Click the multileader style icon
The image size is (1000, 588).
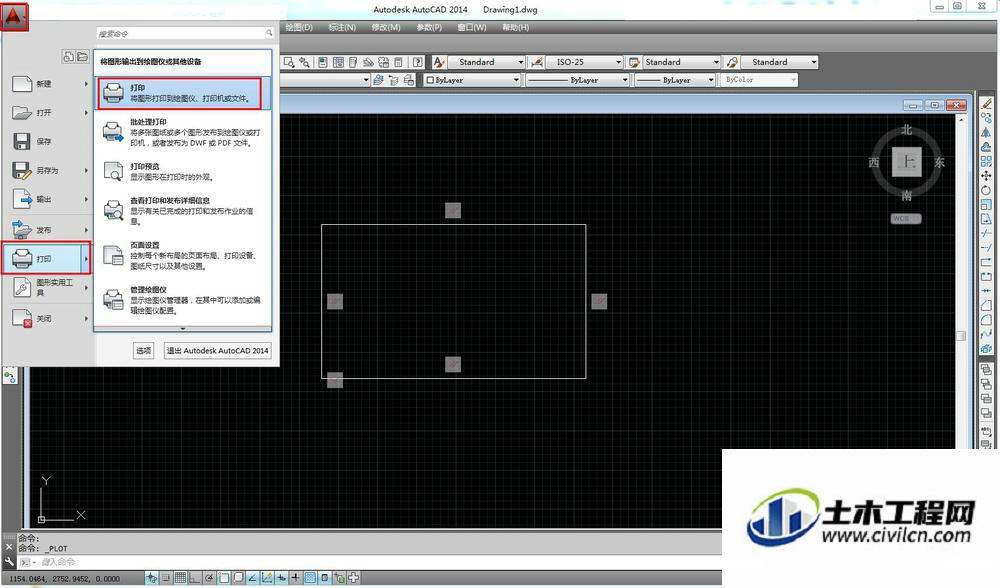(x=732, y=62)
